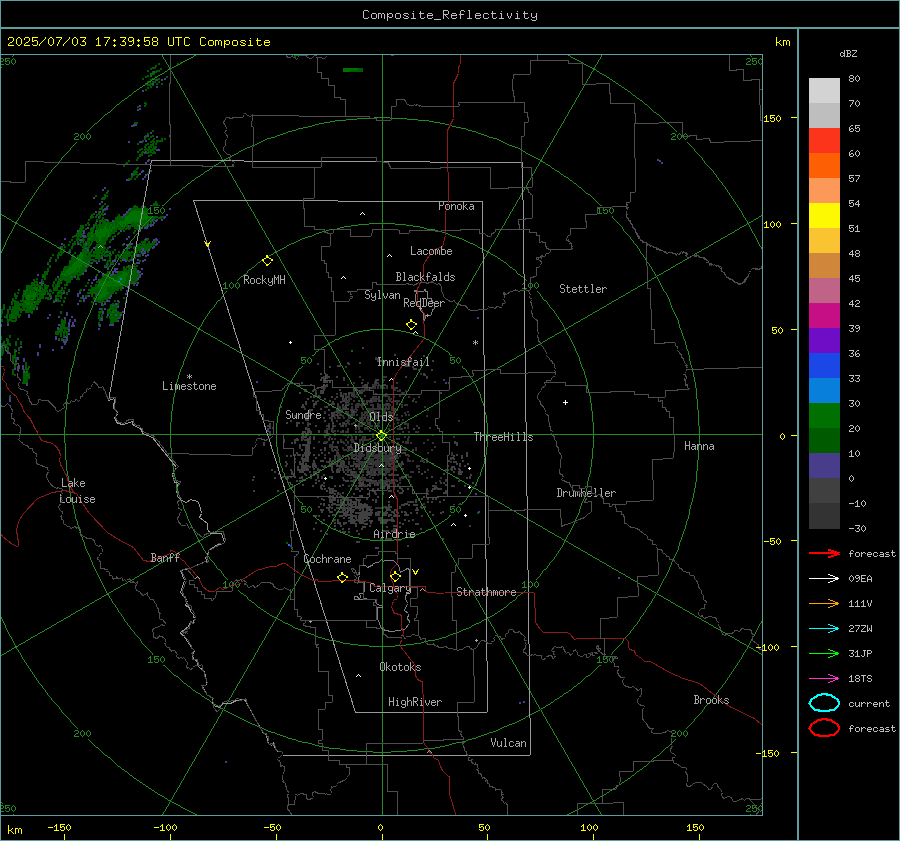The image size is (900, 841).
Task: Click the RedDeer city label
Action: (x=424, y=303)
